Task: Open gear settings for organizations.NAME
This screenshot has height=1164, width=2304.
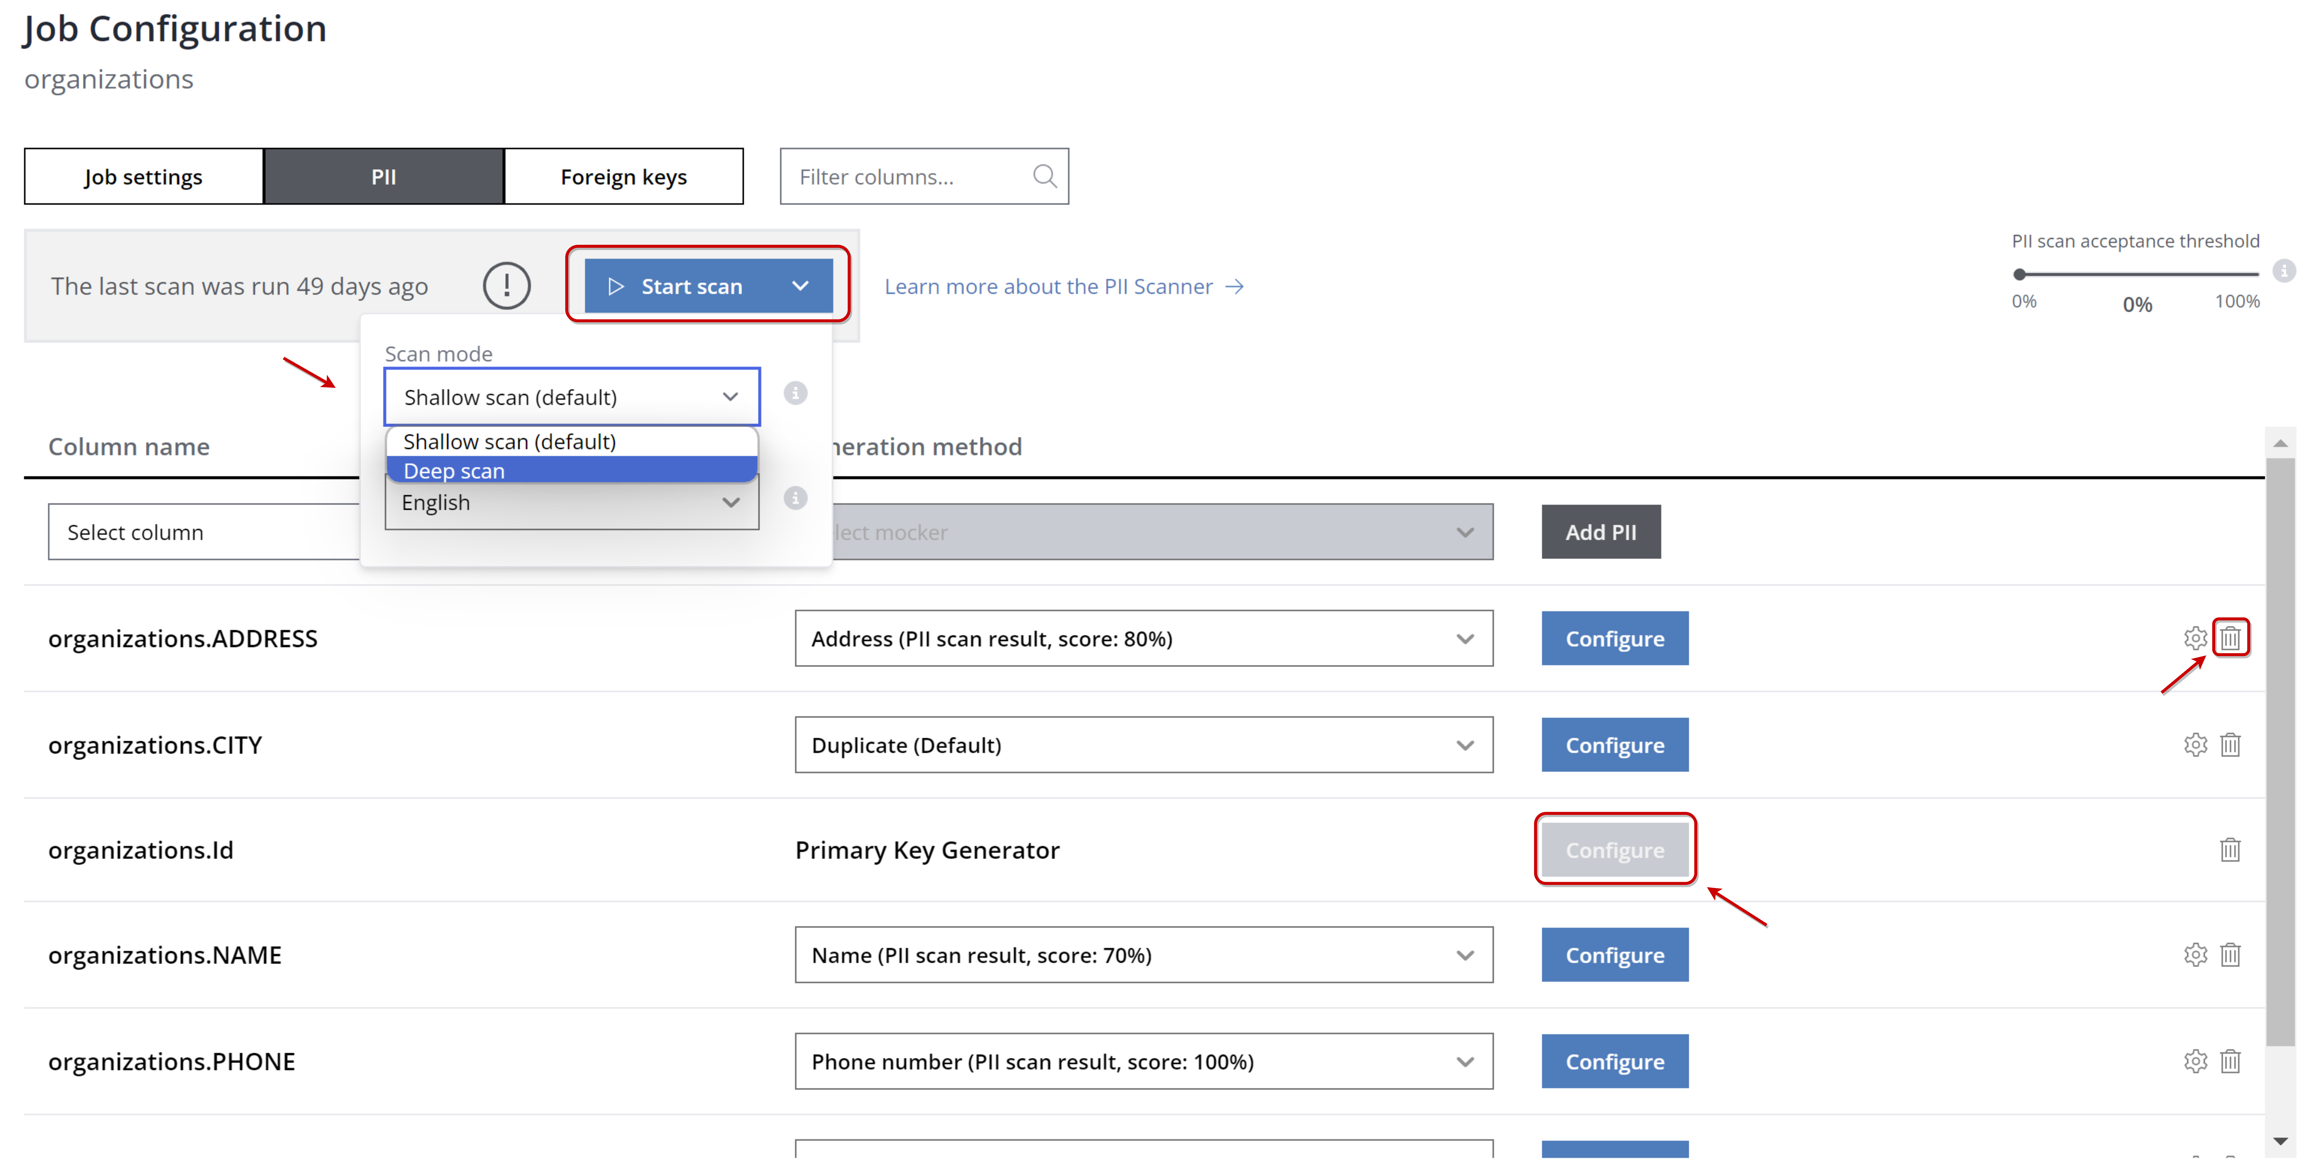Action: (2195, 955)
